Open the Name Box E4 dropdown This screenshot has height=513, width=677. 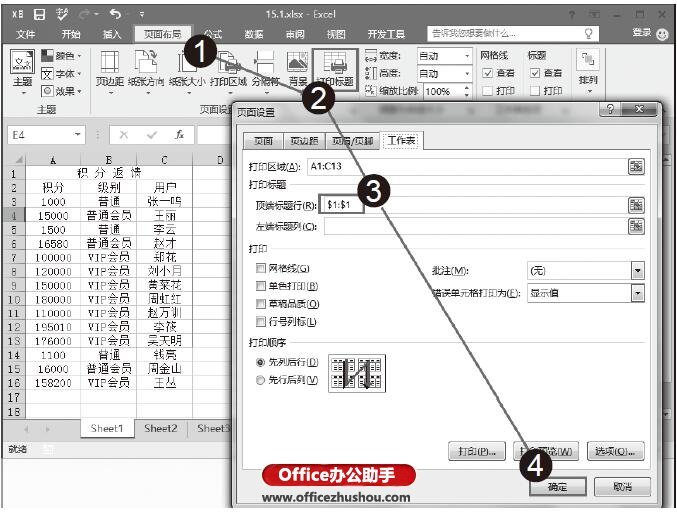pos(77,135)
